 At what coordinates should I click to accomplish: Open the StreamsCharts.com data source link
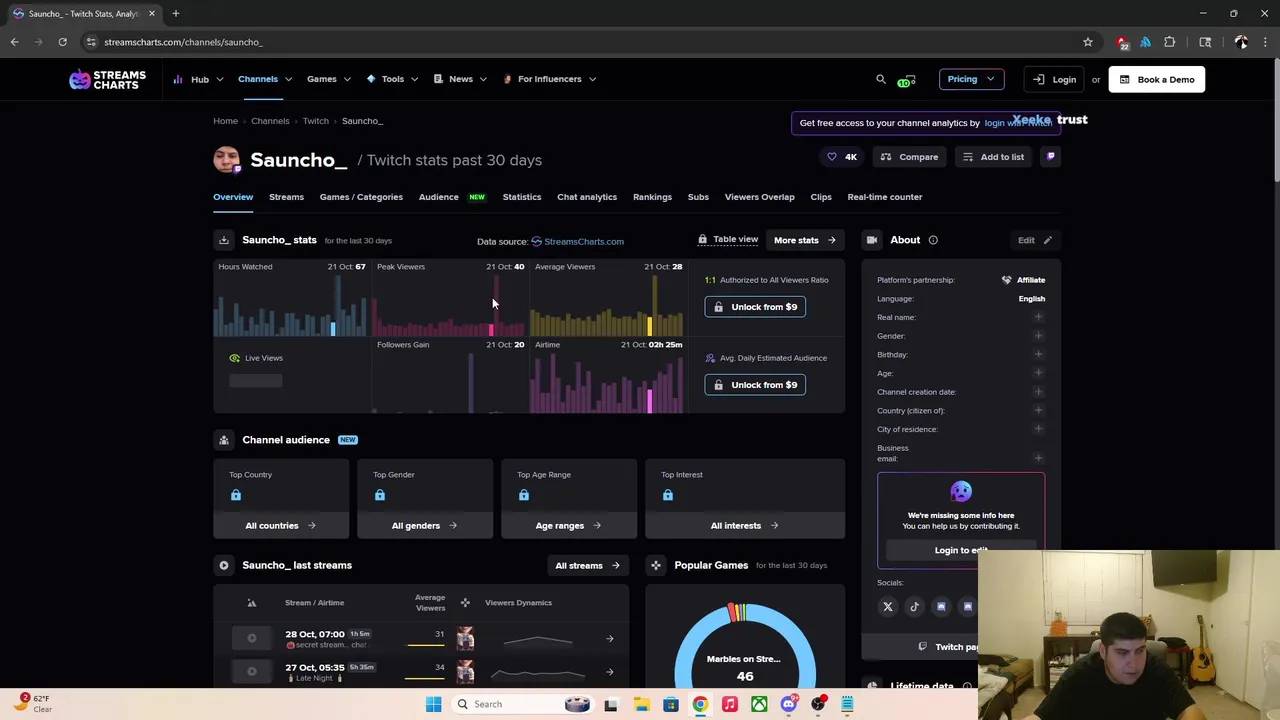tap(577, 241)
